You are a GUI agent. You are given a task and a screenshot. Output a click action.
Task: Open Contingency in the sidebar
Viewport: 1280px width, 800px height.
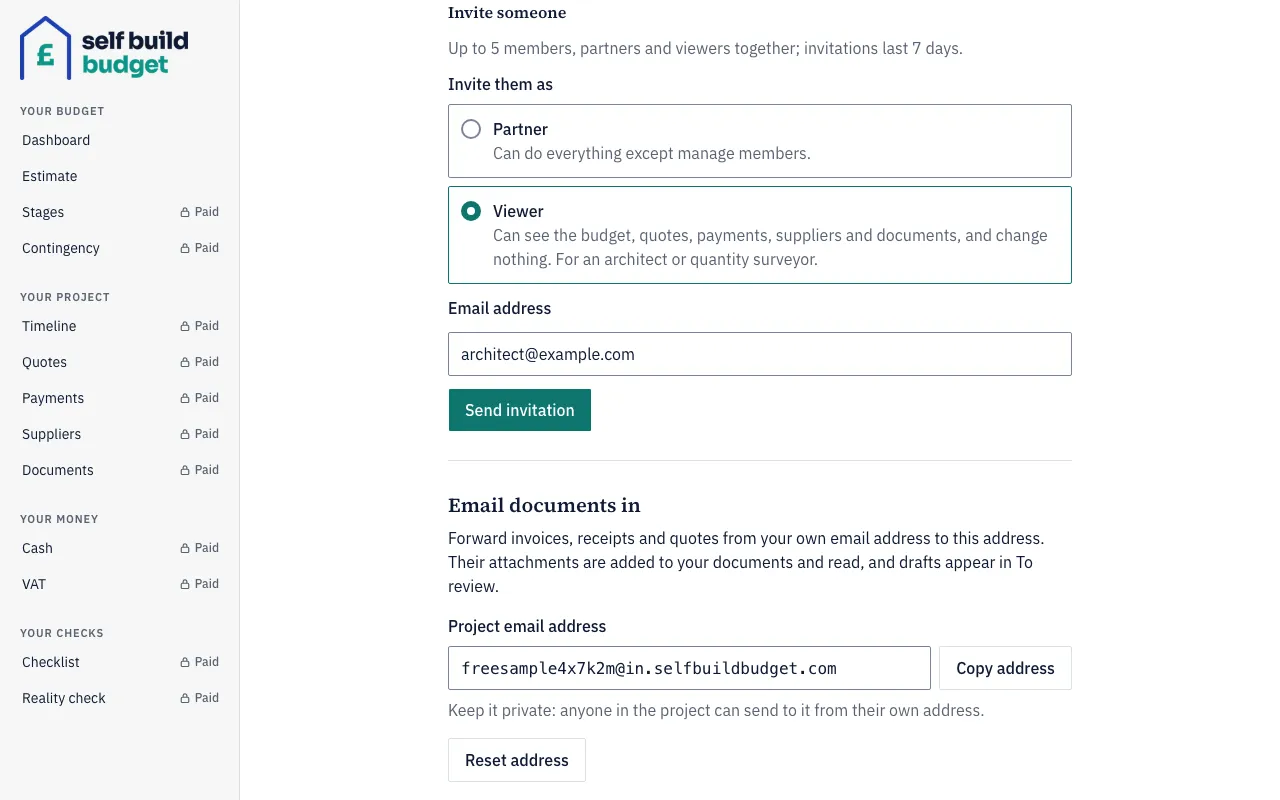pyautogui.click(x=120, y=248)
